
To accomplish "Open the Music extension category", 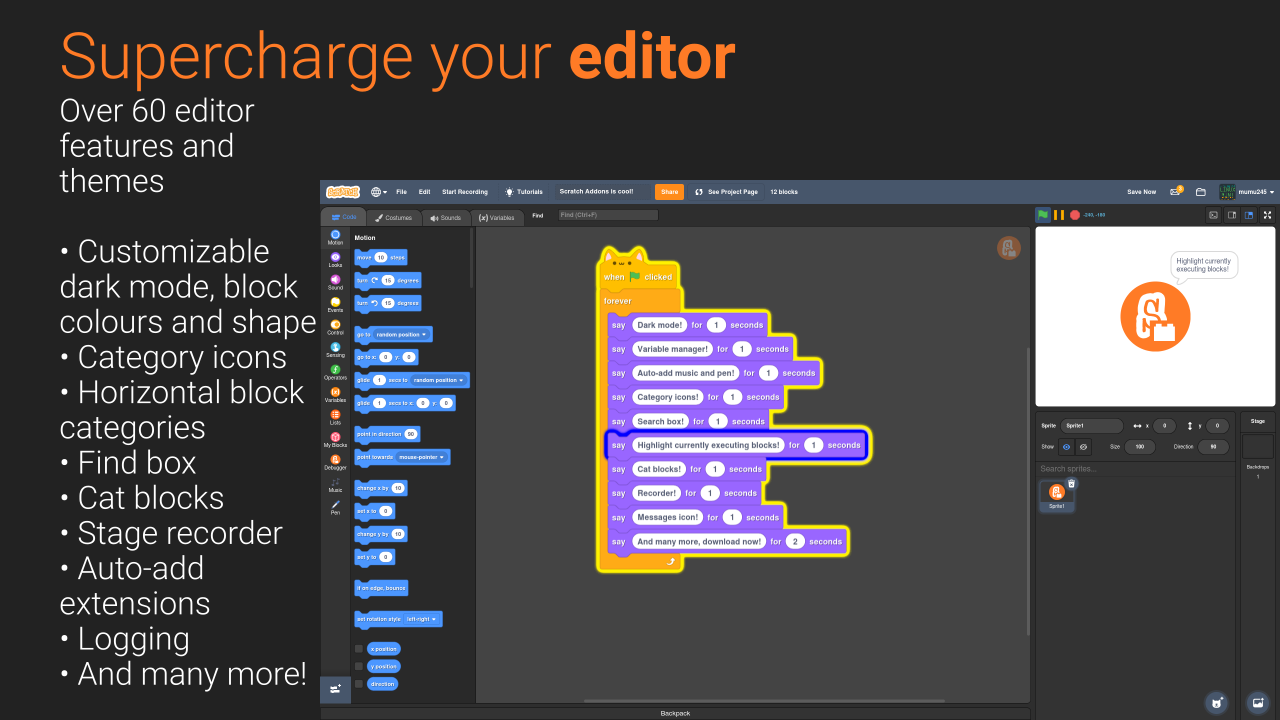I will (x=335, y=485).
